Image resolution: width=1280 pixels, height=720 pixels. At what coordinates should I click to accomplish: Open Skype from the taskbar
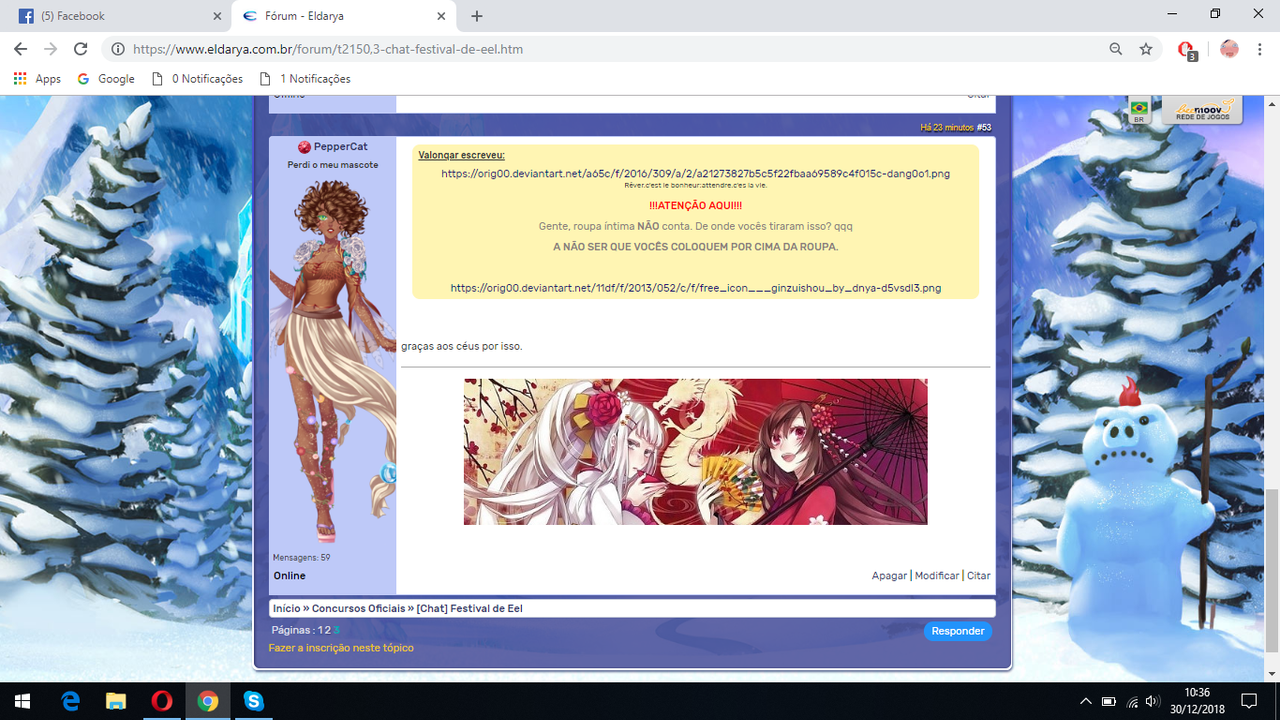tap(254, 701)
